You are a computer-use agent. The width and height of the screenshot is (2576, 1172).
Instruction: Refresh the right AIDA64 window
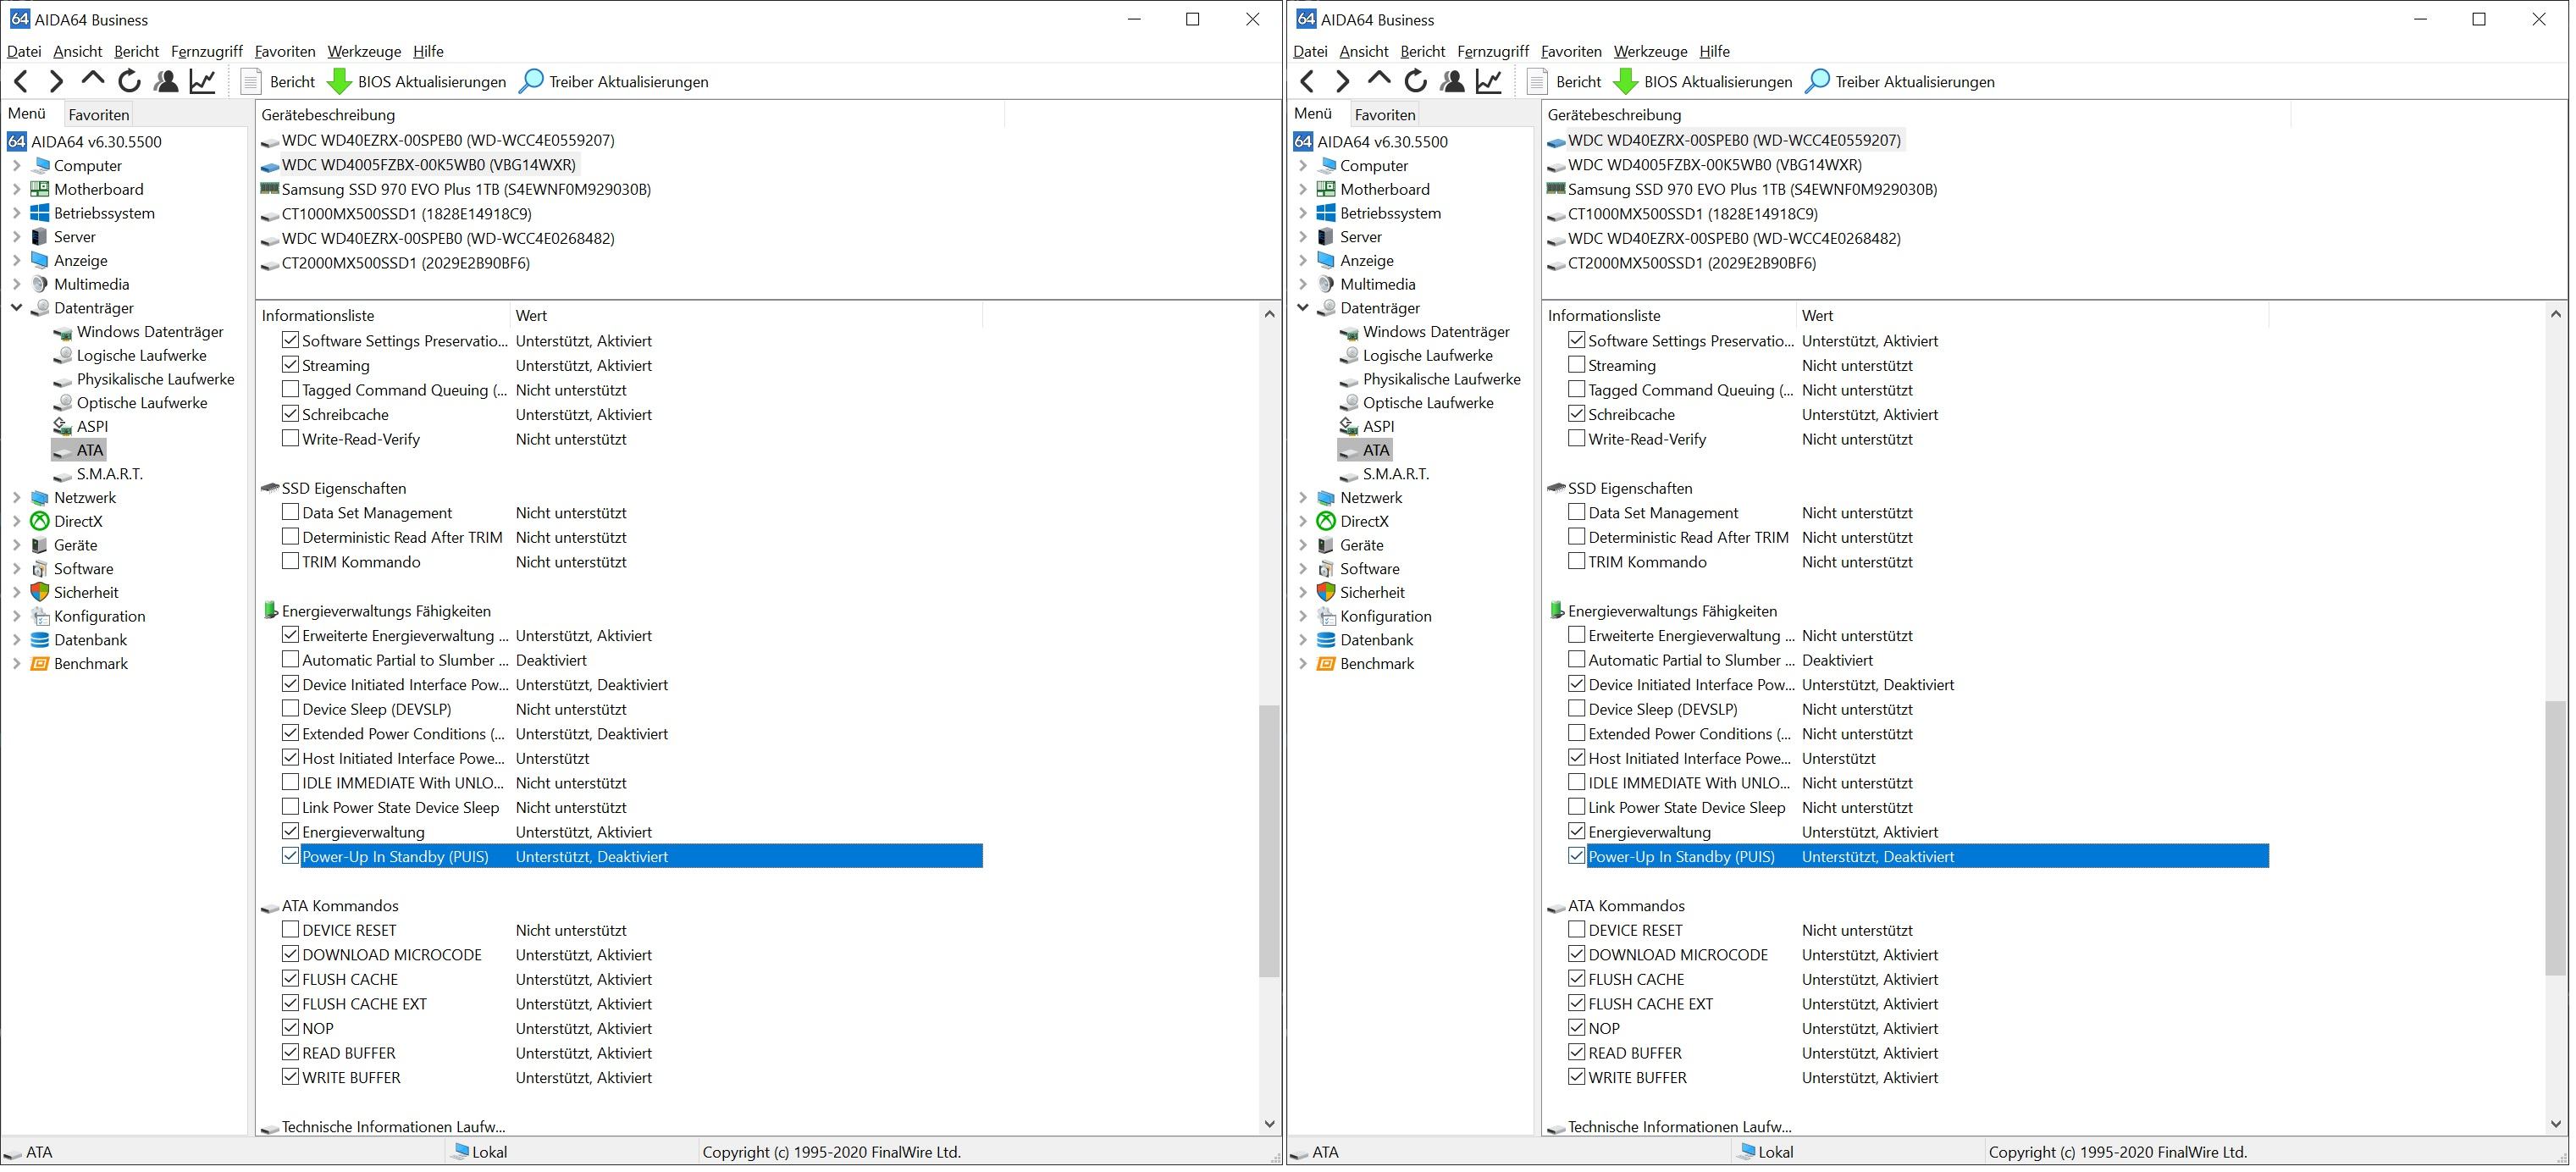[1416, 82]
